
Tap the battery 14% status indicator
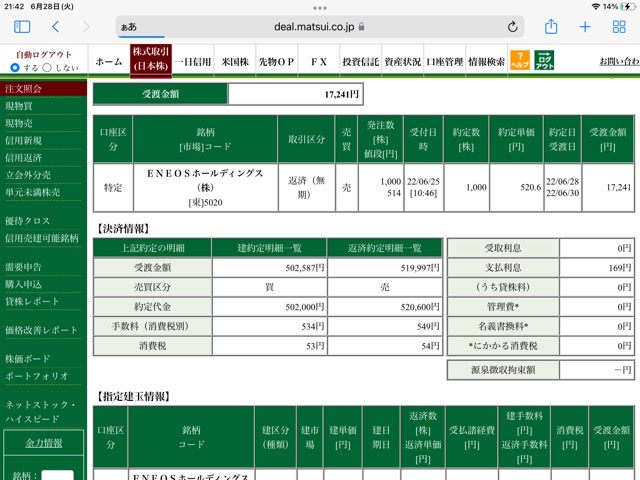619,7
